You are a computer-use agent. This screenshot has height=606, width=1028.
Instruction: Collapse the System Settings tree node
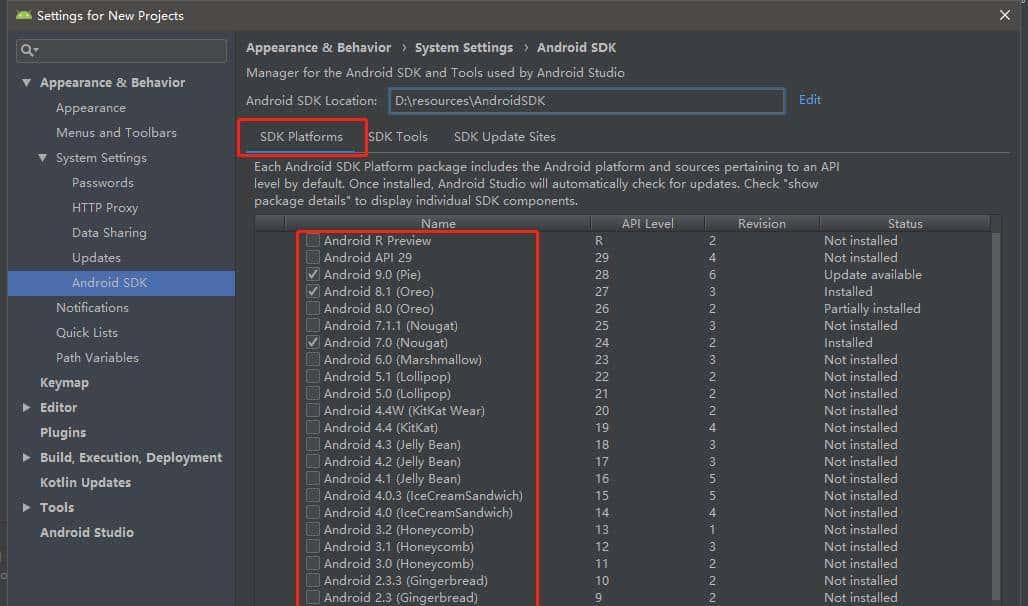(43, 158)
